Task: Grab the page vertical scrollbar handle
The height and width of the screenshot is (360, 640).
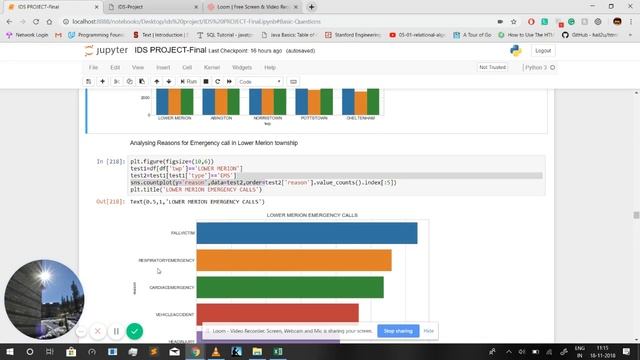Action: click(x=636, y=215)
